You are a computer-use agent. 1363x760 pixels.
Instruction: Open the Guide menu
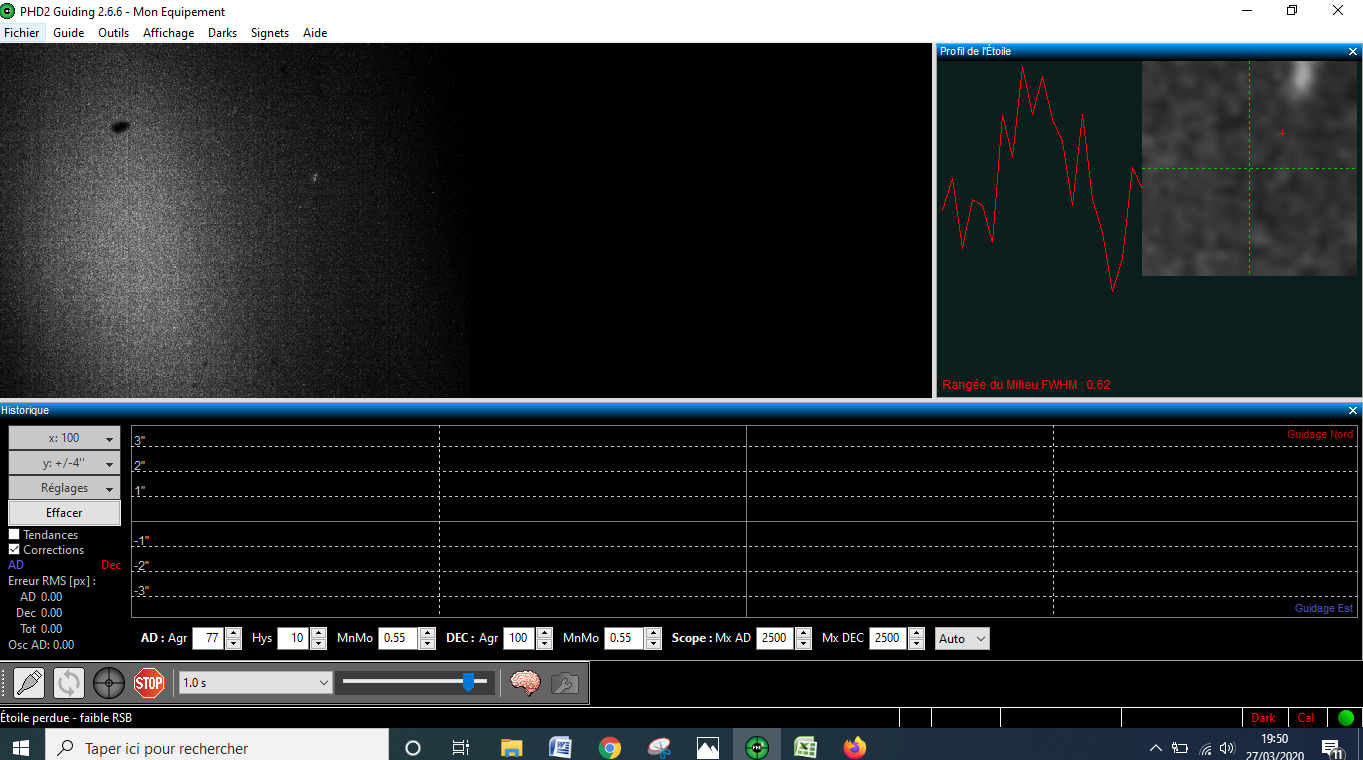69,33
